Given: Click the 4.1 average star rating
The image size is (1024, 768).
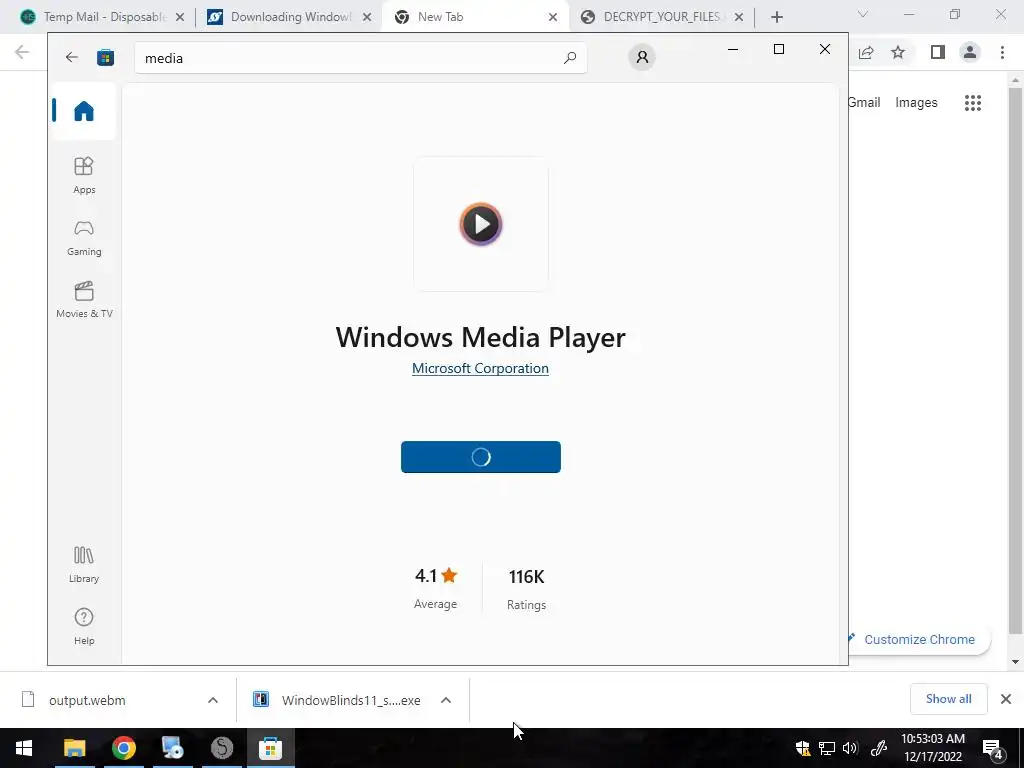Looking at the screenshot, I should point(436,575).
